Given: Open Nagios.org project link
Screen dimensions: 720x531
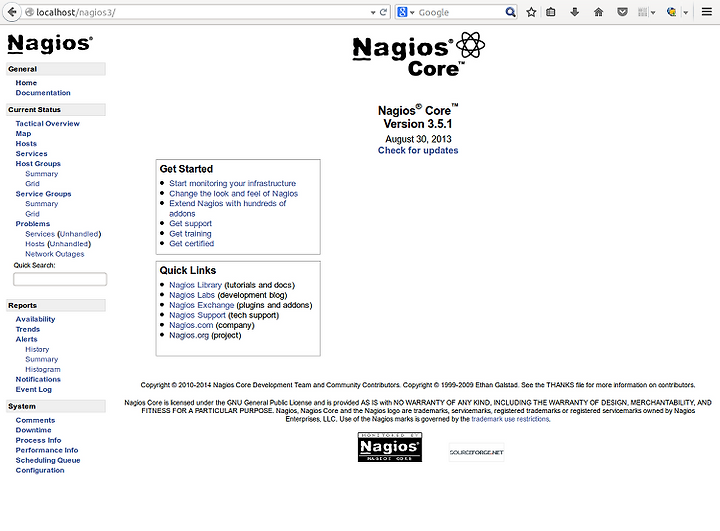Looking at the screenshot, I should click(189, 335).
